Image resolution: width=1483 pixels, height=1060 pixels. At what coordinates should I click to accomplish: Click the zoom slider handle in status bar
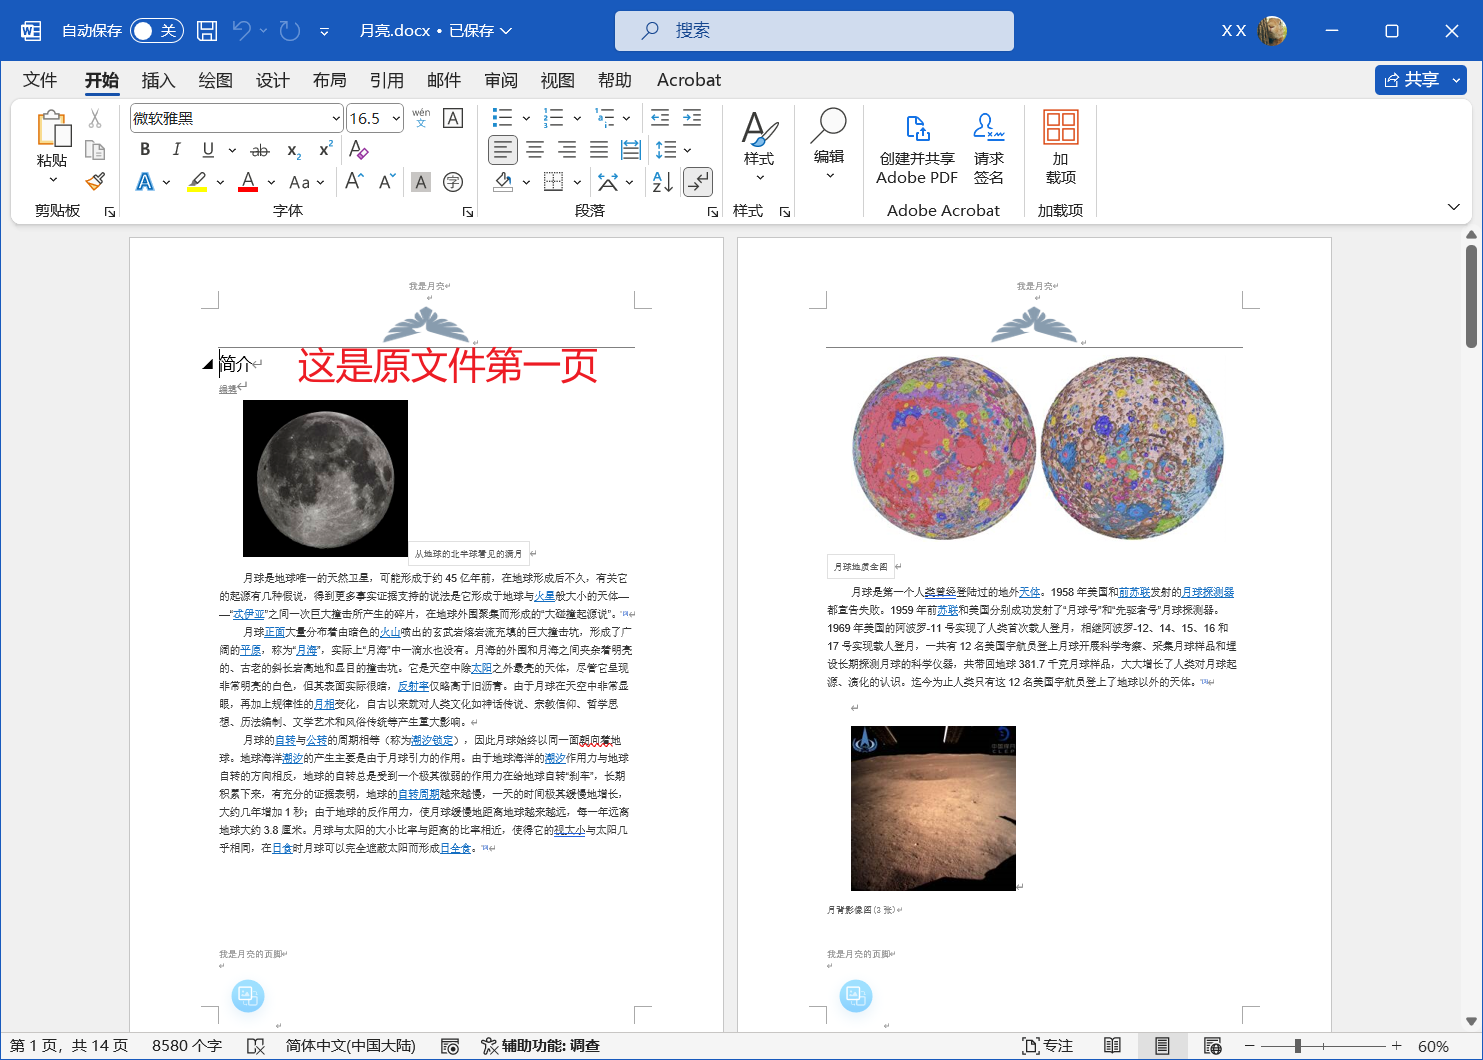click(x=1297, y=1046)
